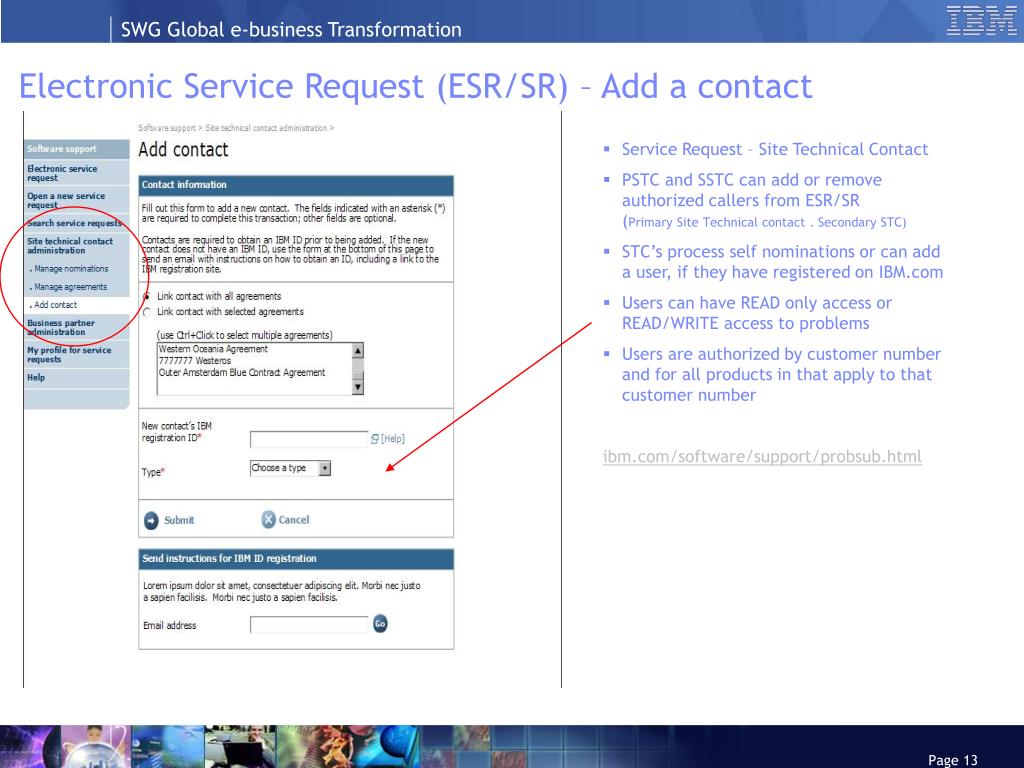Select 7777777 Westeros in agreements list
The width and height of the screenshot is (1024, 768).
195,361
